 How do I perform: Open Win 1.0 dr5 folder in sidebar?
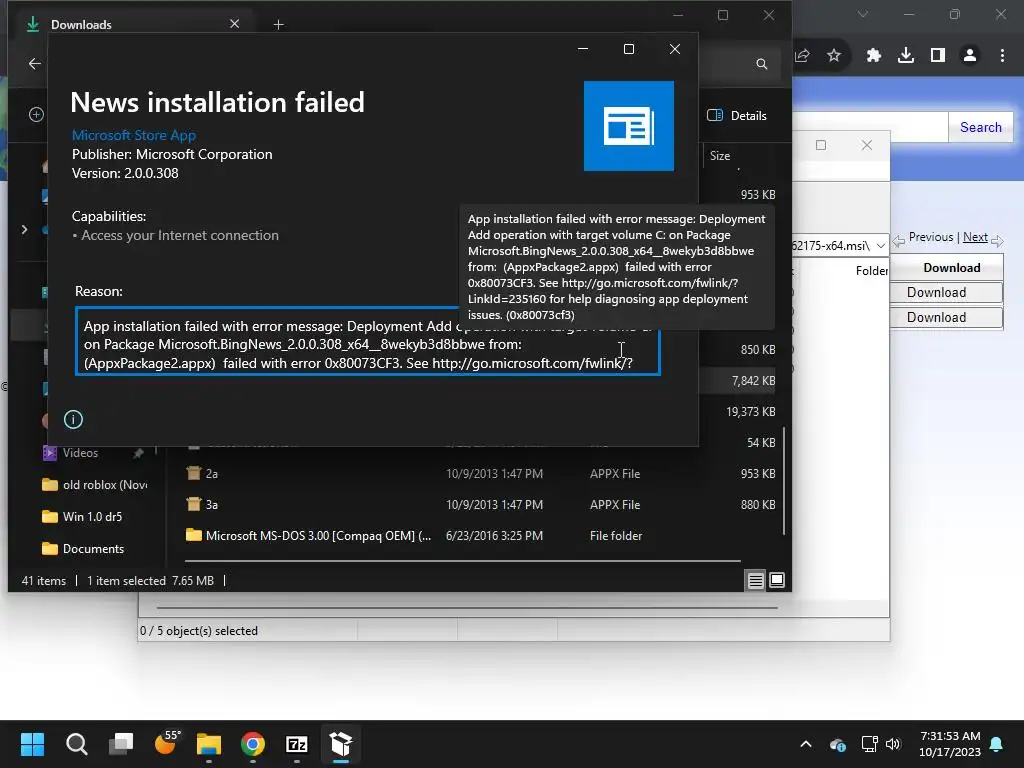82,517
